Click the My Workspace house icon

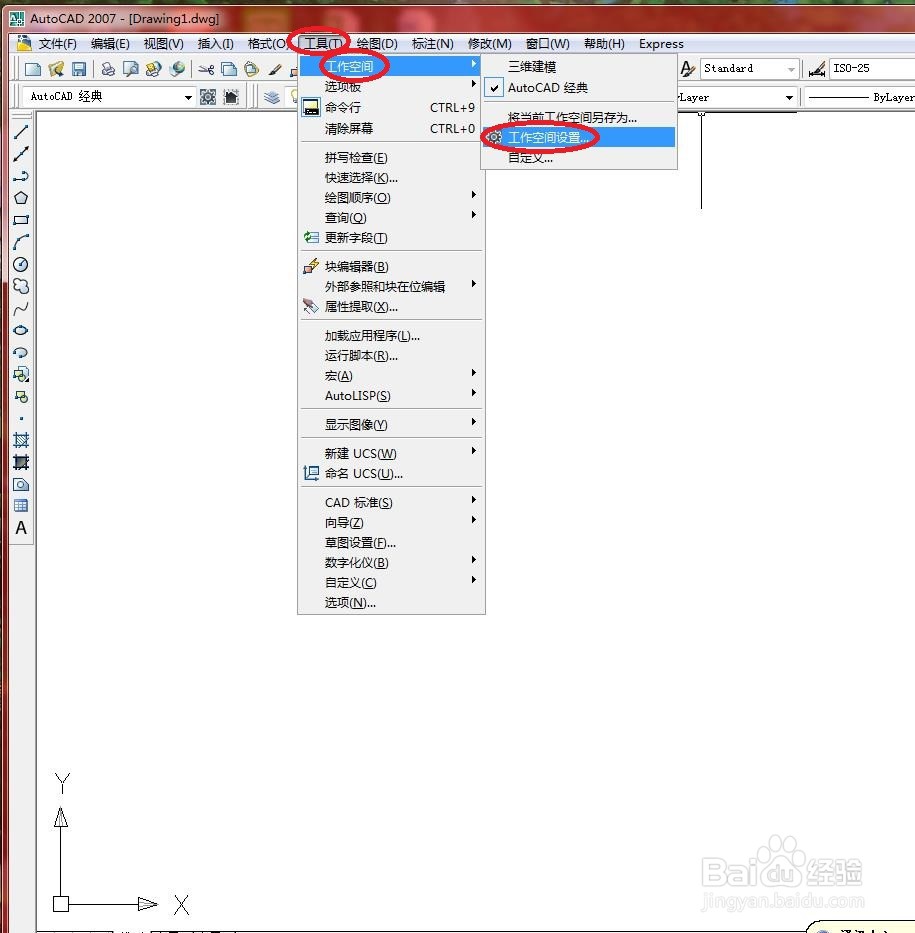click(x=231, y=97)
